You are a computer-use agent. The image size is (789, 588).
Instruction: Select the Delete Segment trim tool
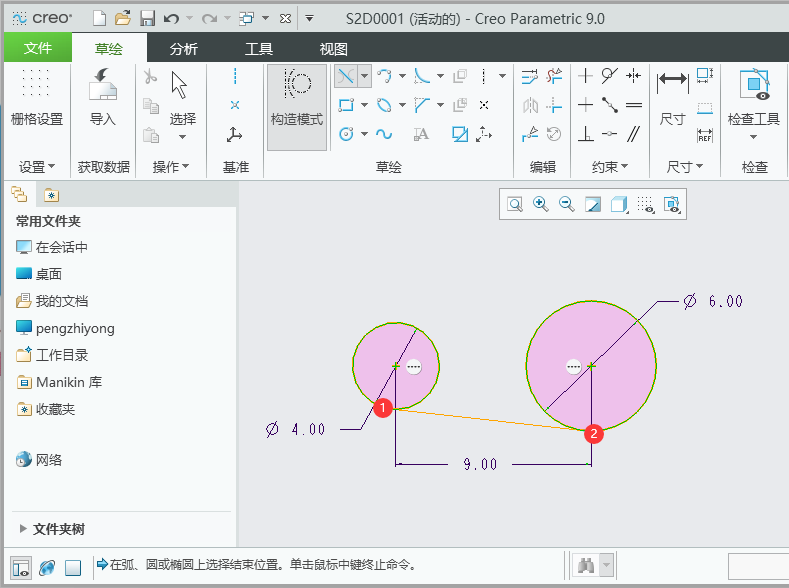coord(554,76)
